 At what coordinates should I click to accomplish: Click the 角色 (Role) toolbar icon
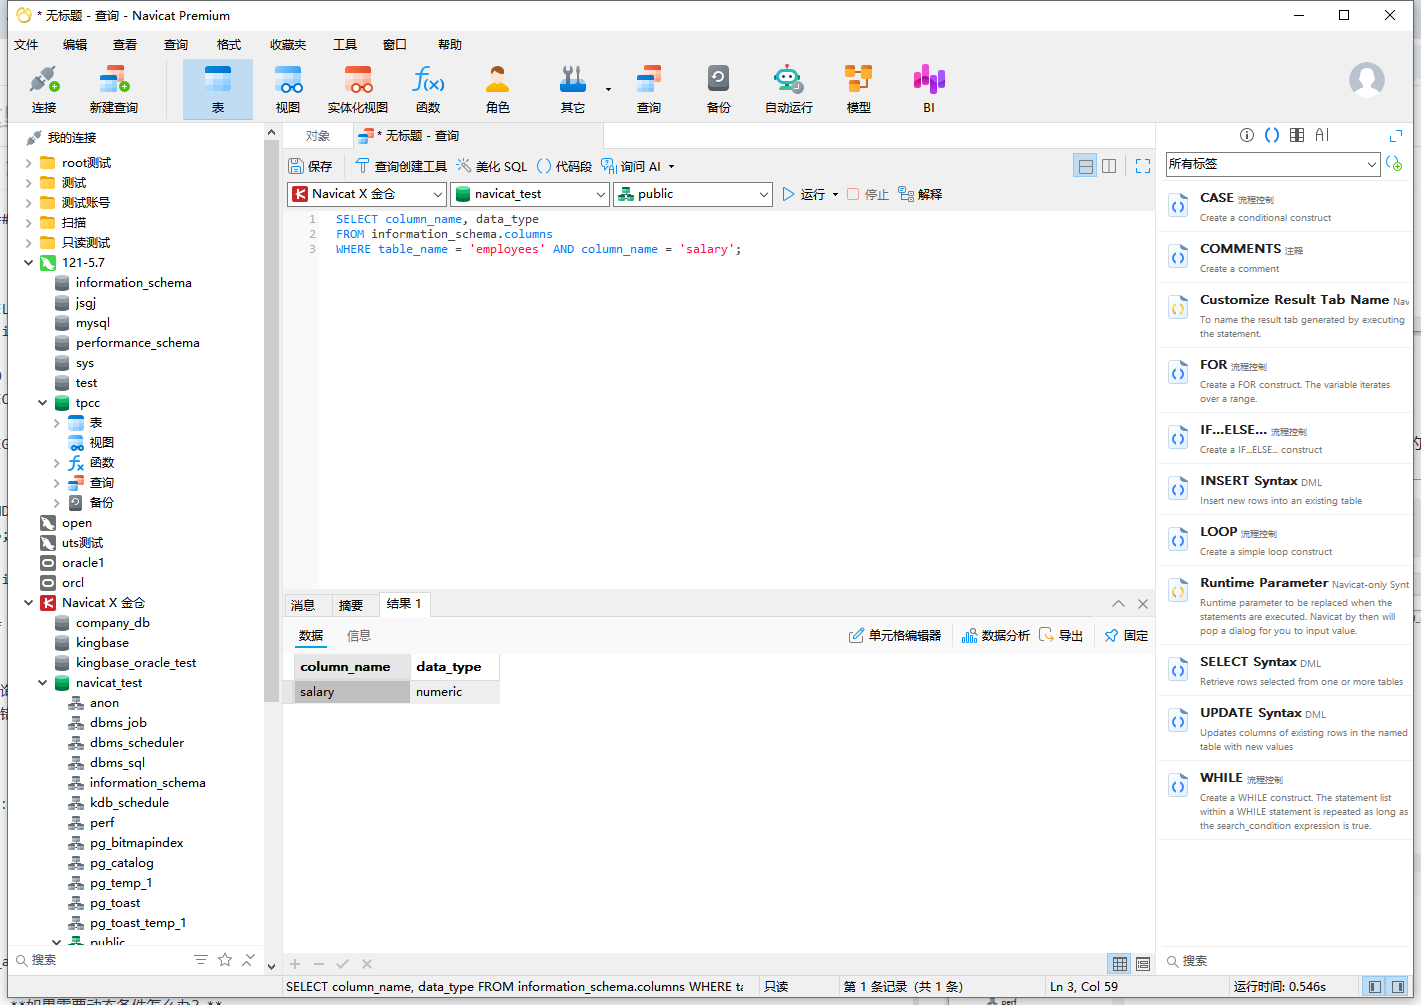point(498,89)
